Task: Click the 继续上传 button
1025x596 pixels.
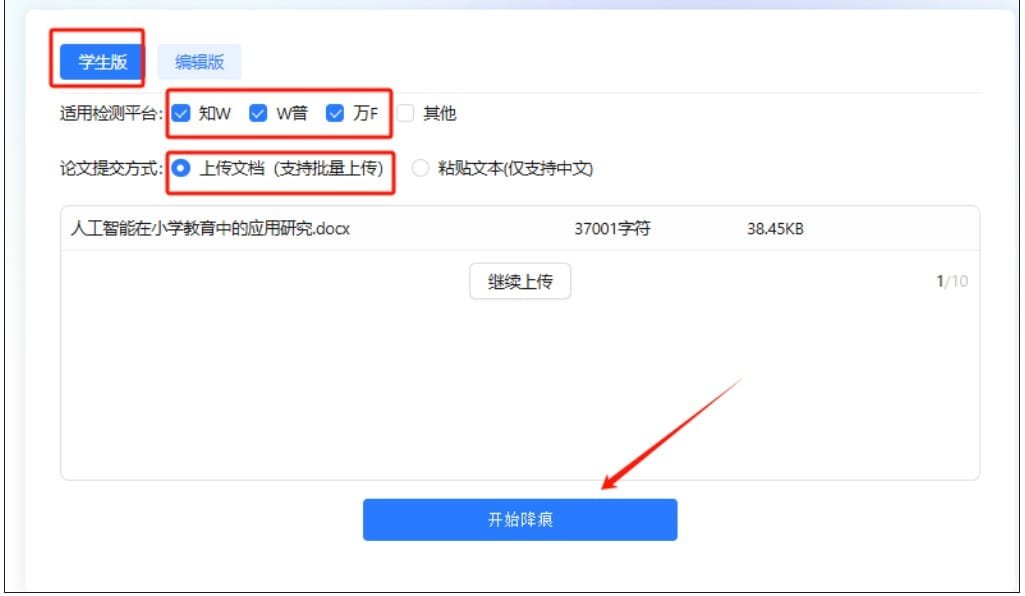Action: coord(519,281)
